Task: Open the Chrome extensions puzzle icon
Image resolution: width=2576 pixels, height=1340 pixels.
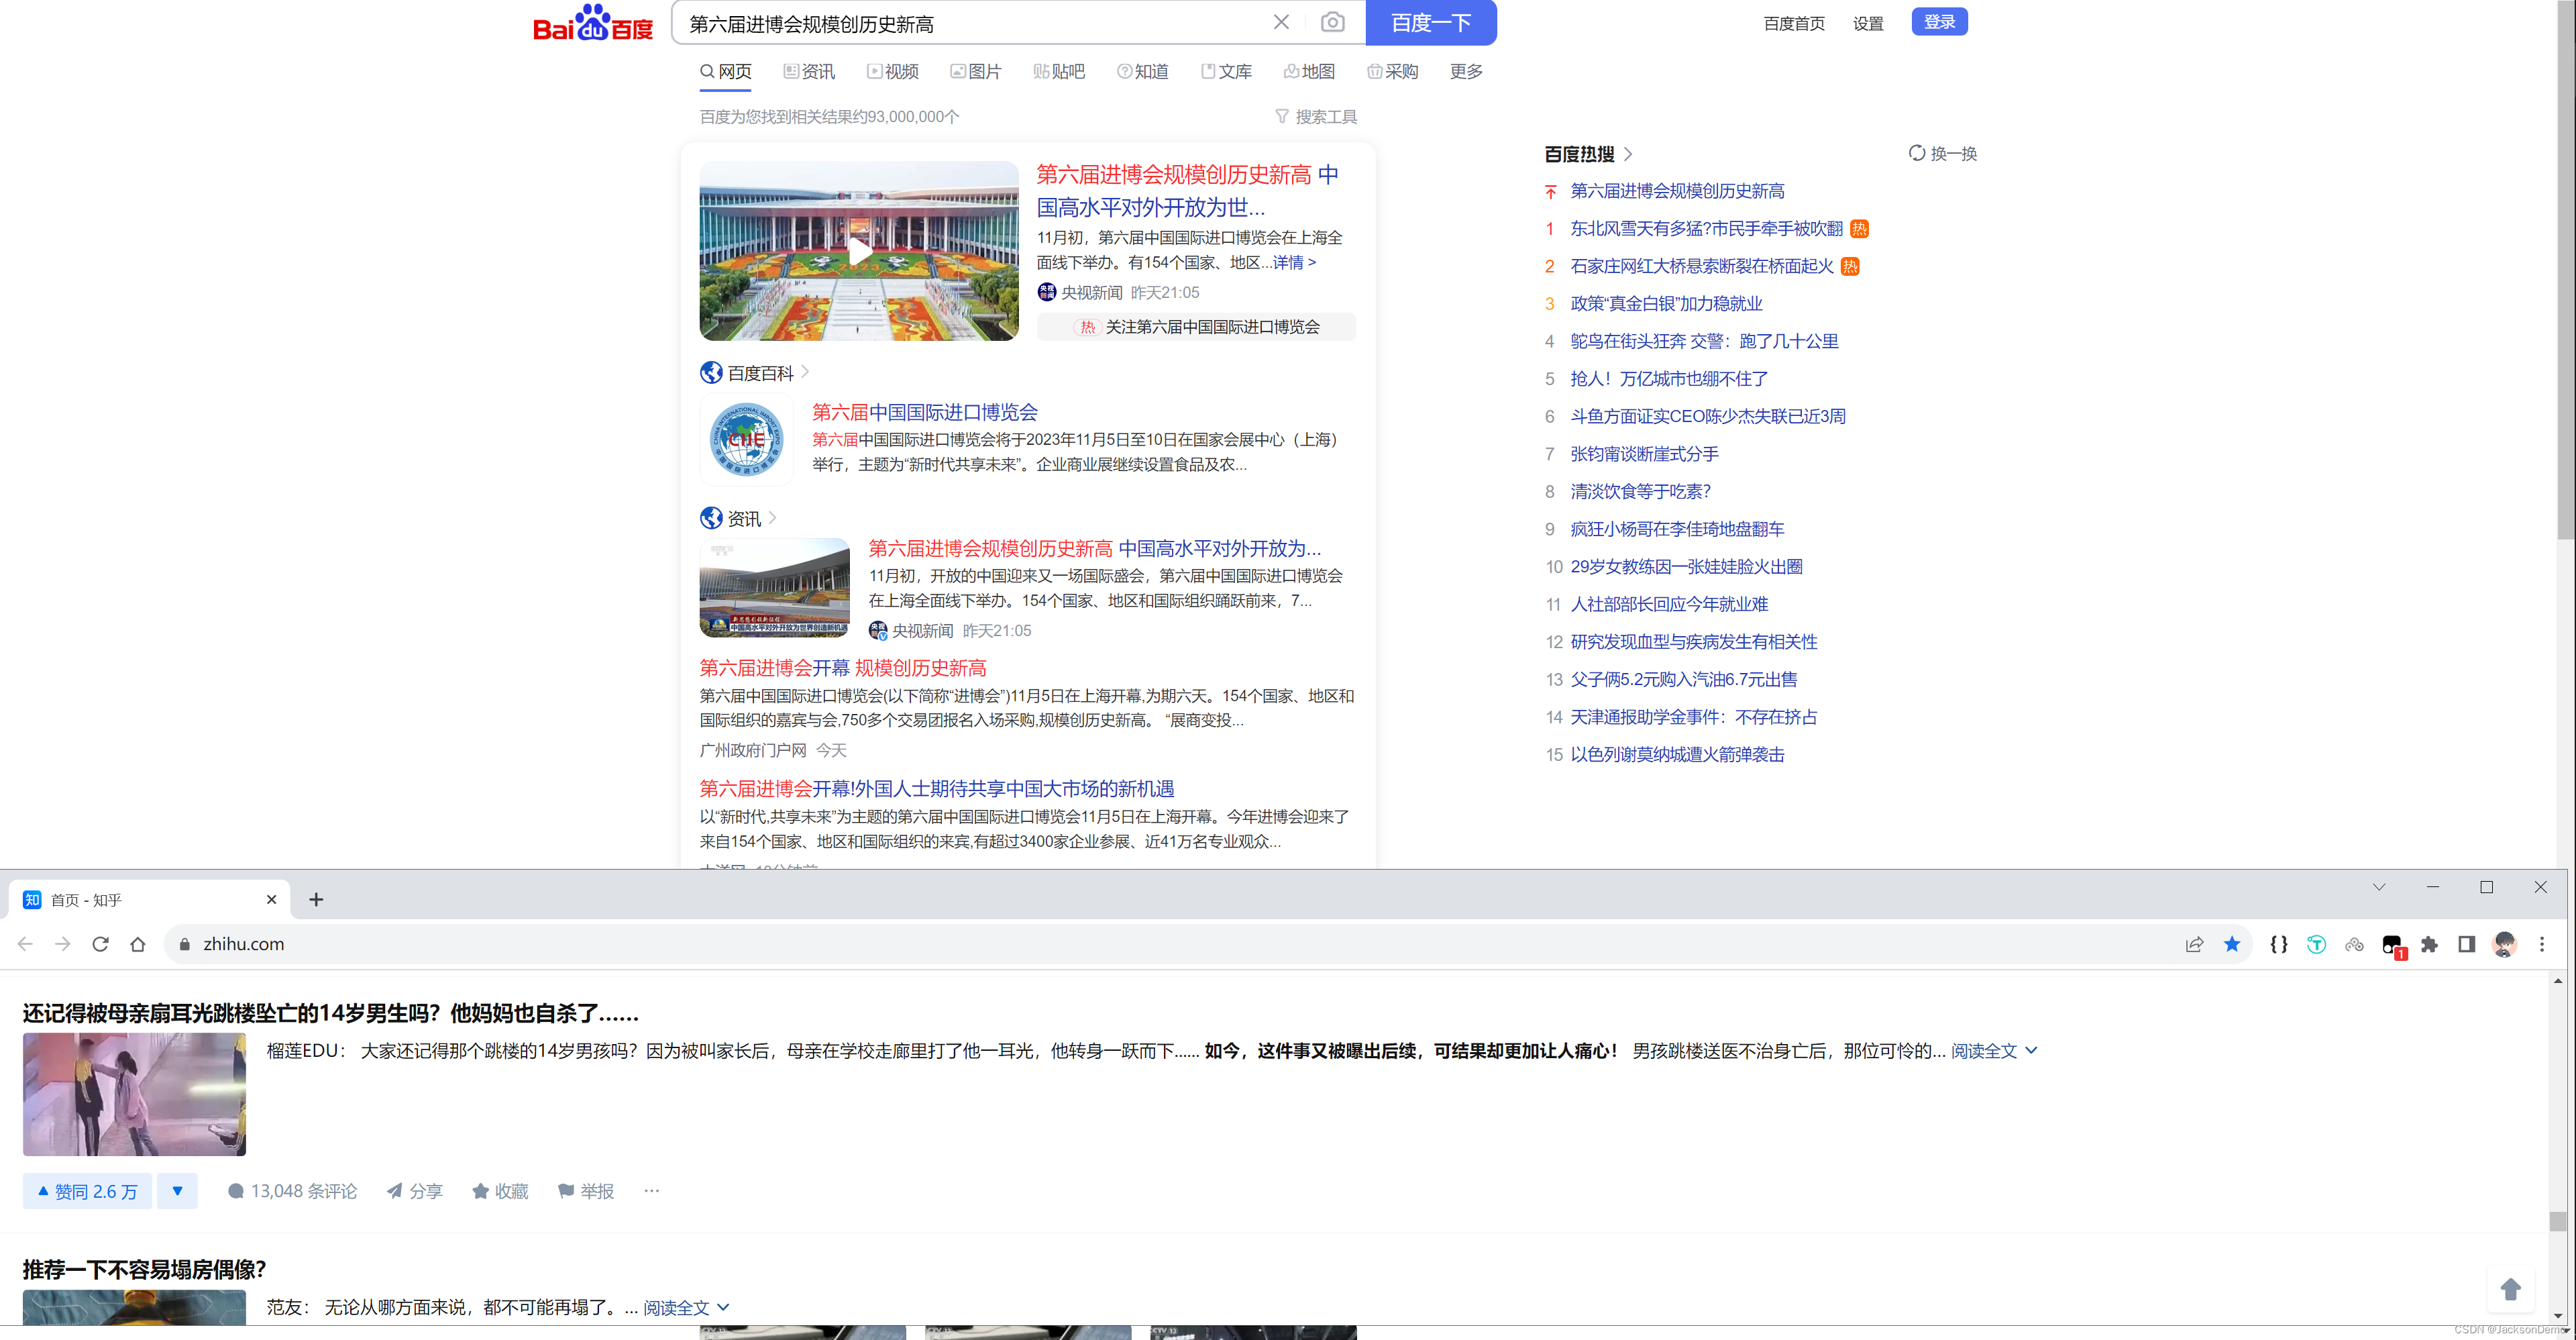Action: click(x=2429, y=944)
